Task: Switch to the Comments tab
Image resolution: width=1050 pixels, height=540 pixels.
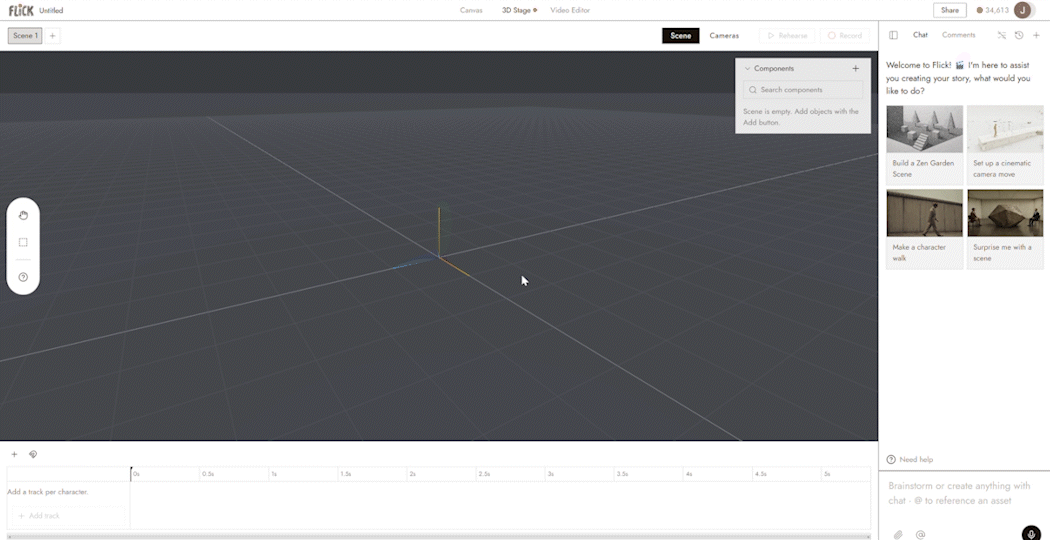Action: pos(958,35)
